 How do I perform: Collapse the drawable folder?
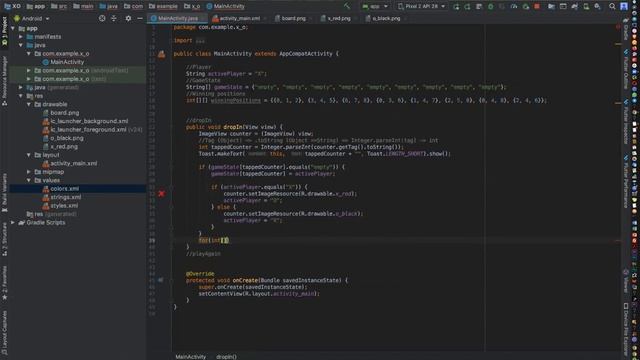[x=29, y=104]
